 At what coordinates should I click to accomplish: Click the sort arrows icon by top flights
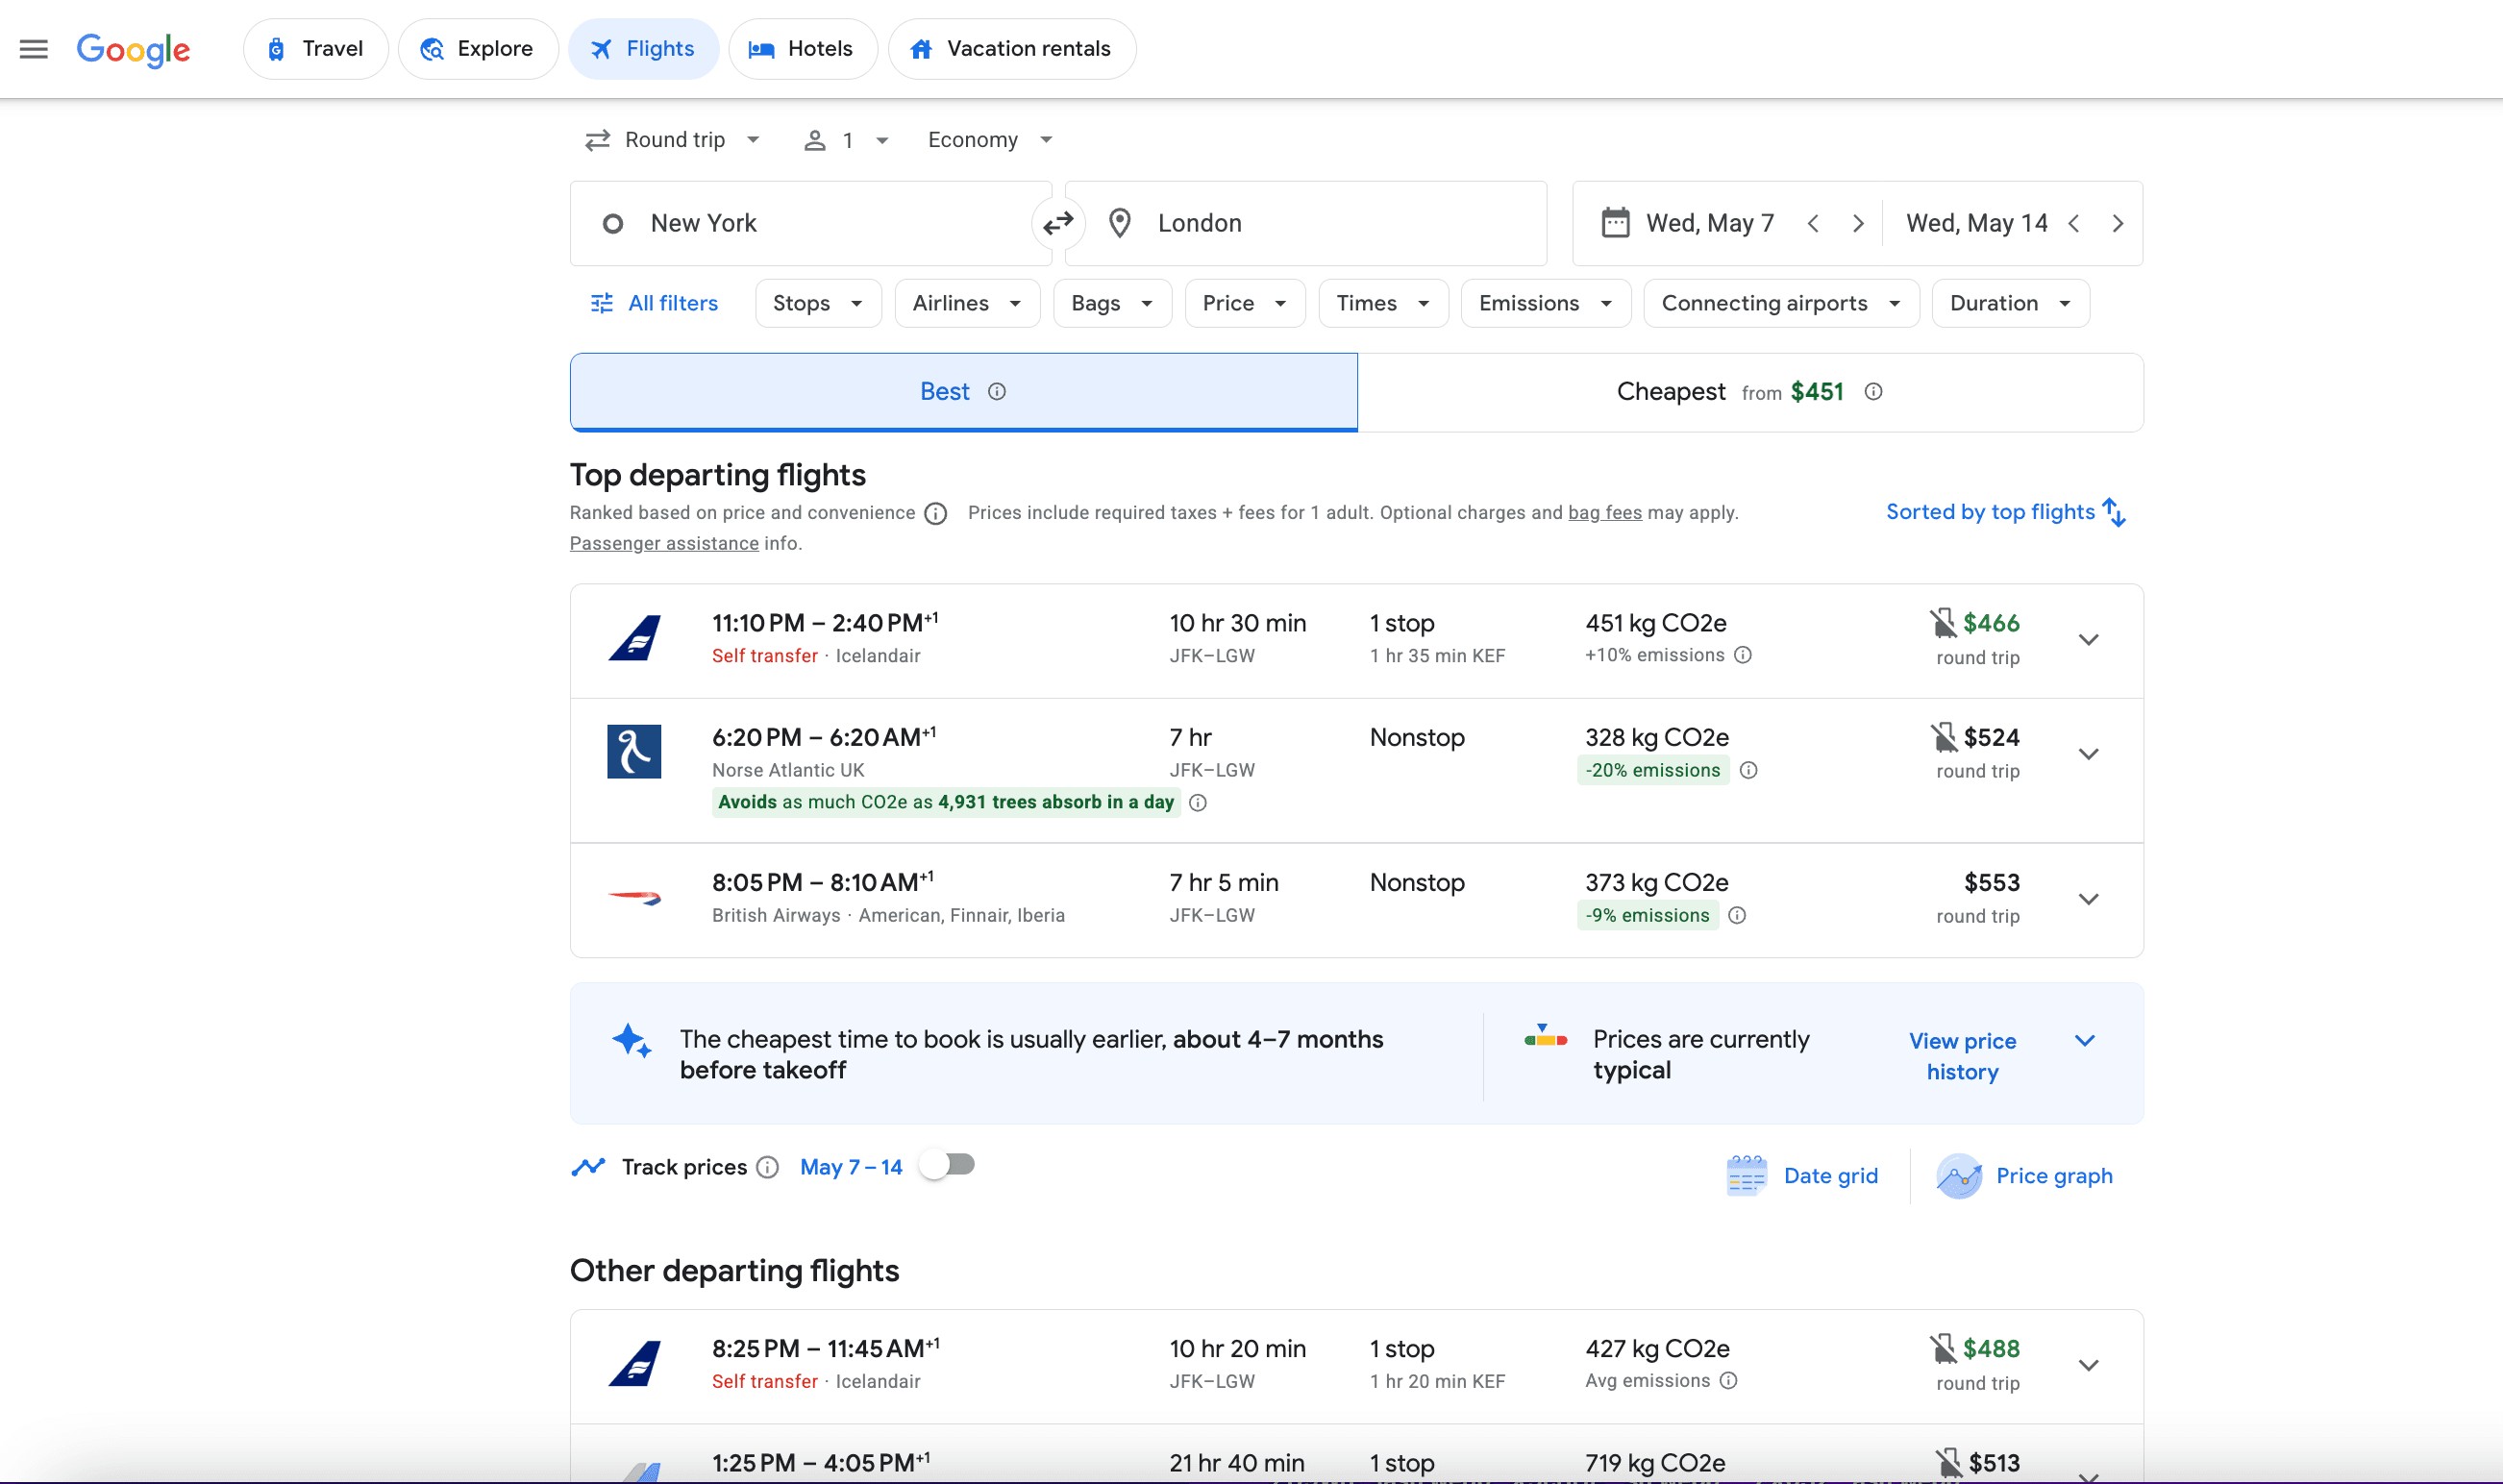point(2114,512)
